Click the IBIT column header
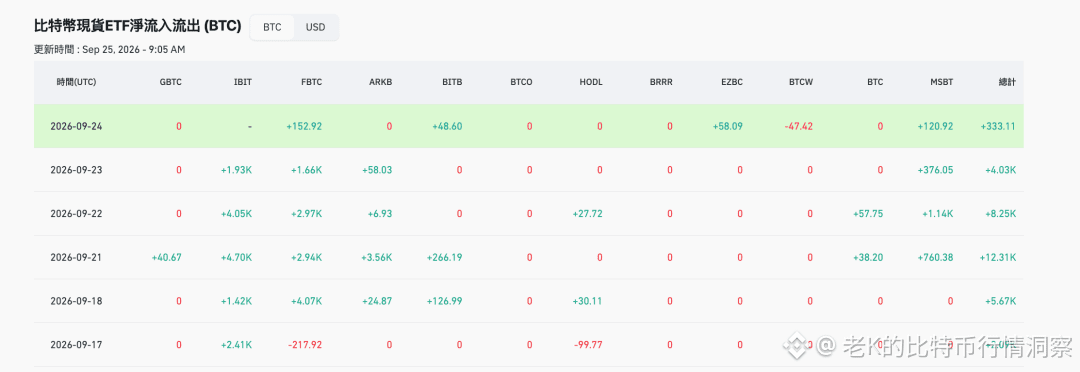This screenshot has width=1080, height=372. tap(243, 82)
